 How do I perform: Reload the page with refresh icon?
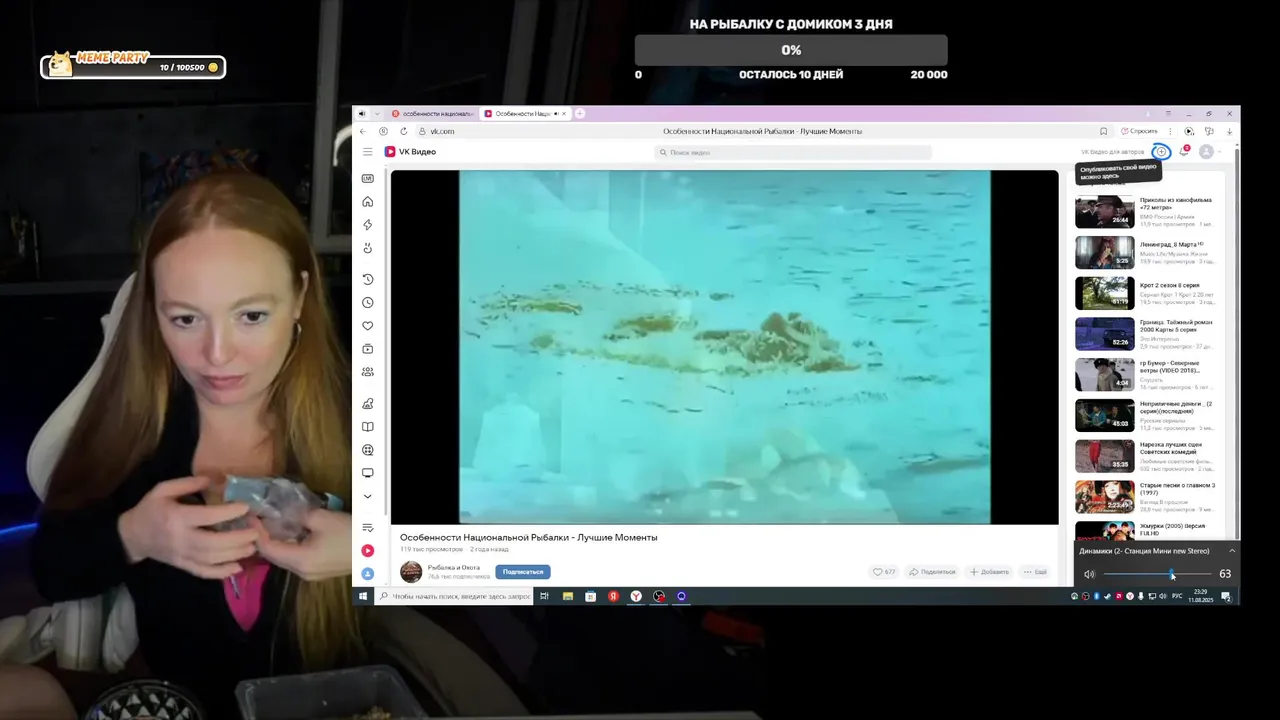[404, 131]
